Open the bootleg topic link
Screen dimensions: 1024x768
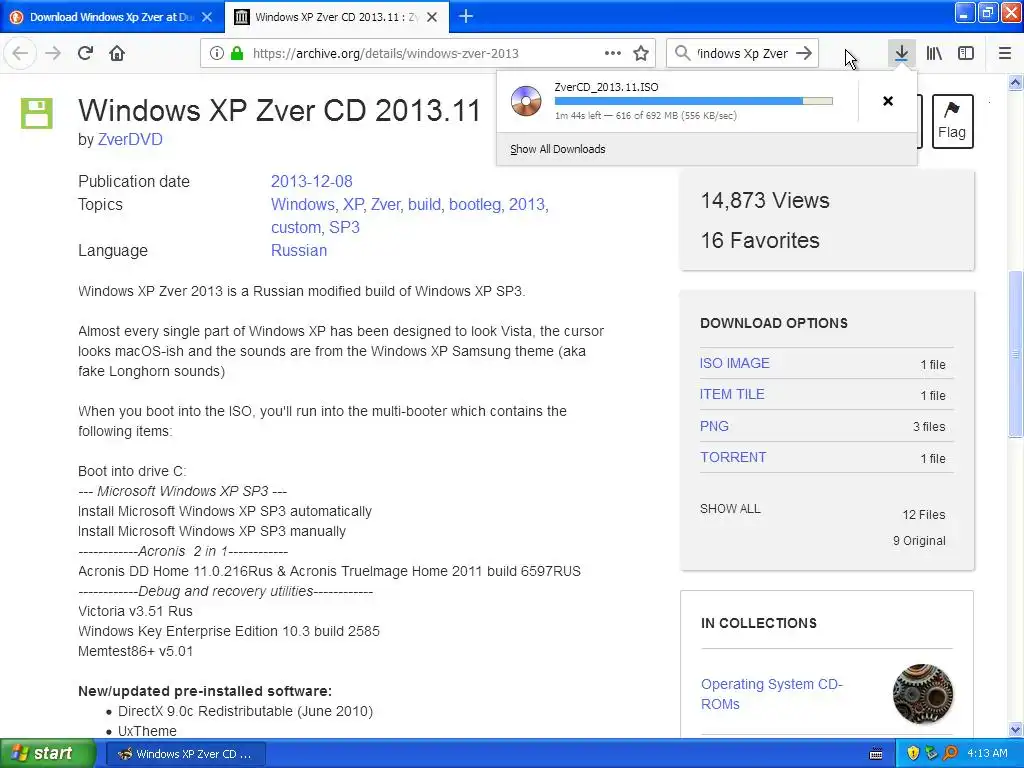[477, 204]
